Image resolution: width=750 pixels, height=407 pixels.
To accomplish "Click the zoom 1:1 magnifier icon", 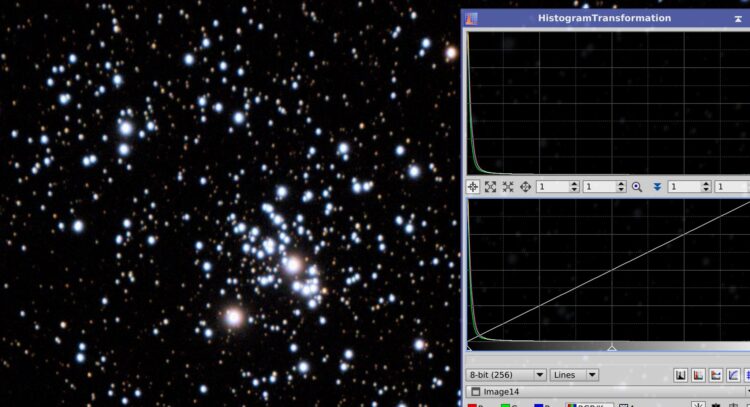I will [x=637, y=187].
